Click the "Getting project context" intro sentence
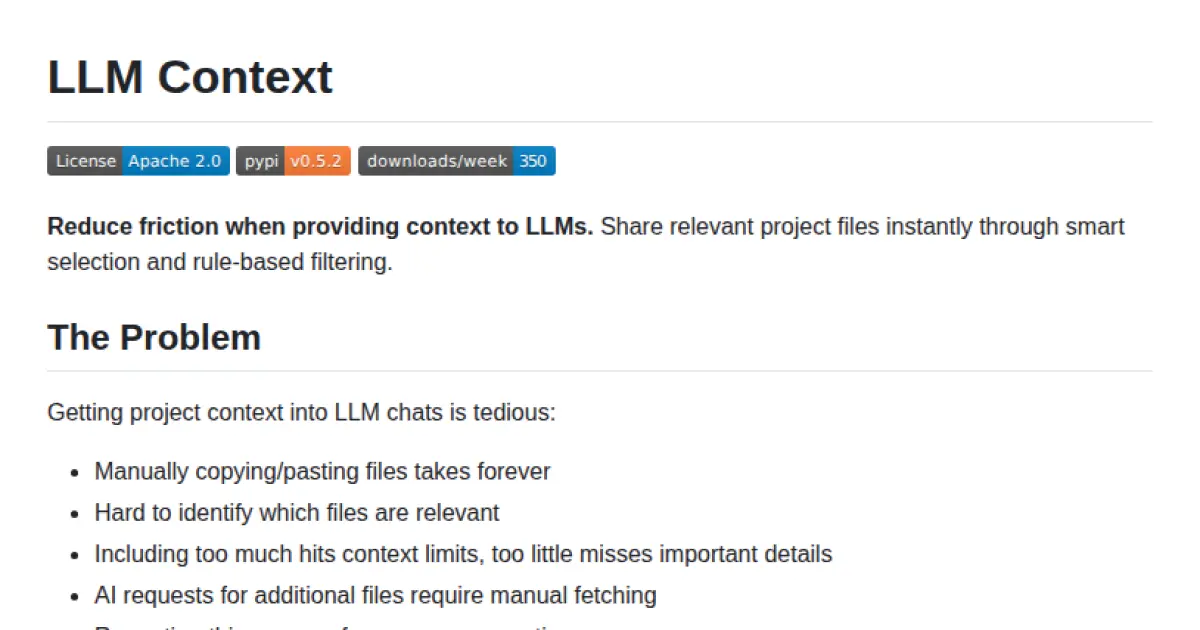This screenshot has height=630, width=1200. tap(301, 412)
